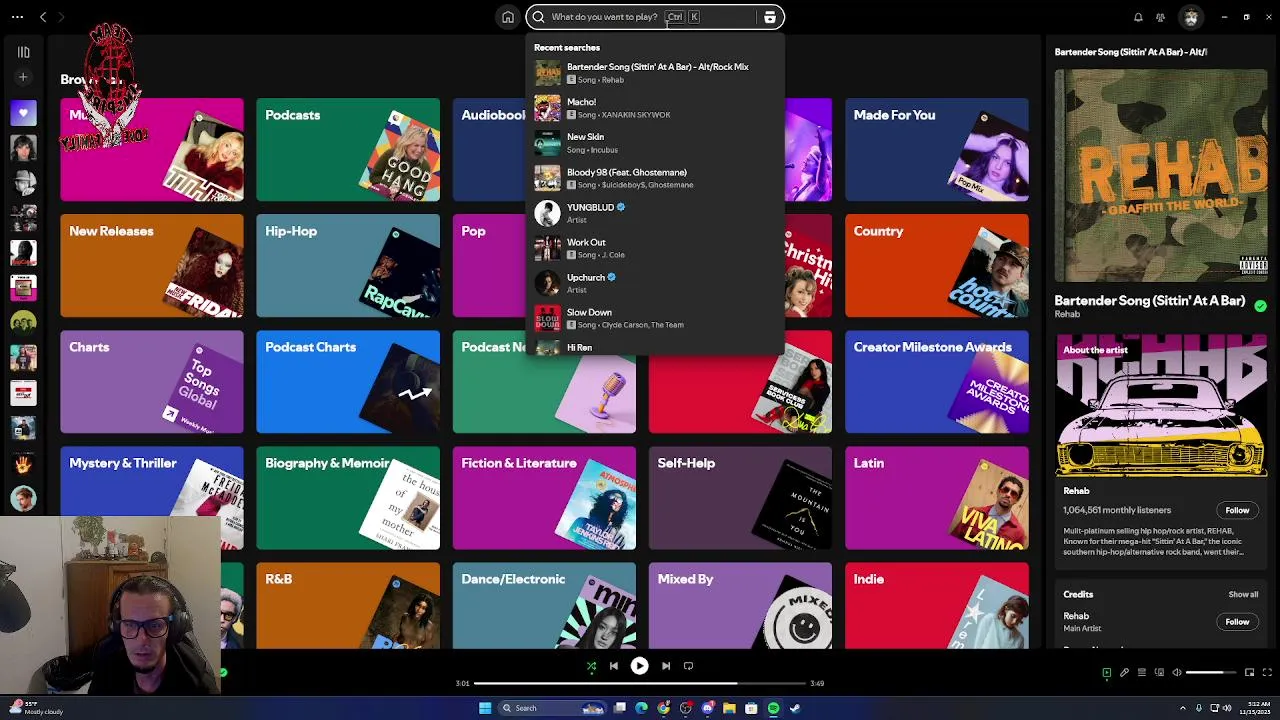Open the Charts card
This screenshot has width=1280, height=720.
pos(152,382)
